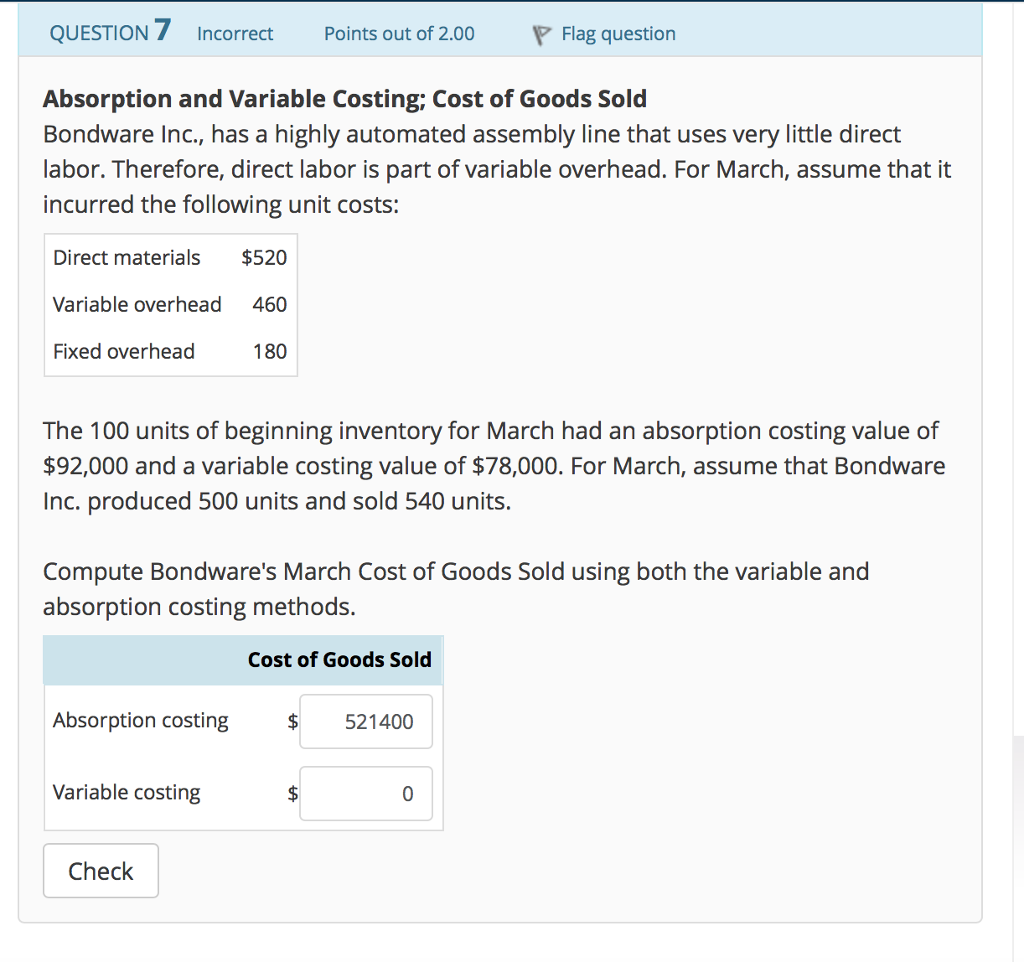
Task: Select the Absorption costing row label
Action: point(140,720)
